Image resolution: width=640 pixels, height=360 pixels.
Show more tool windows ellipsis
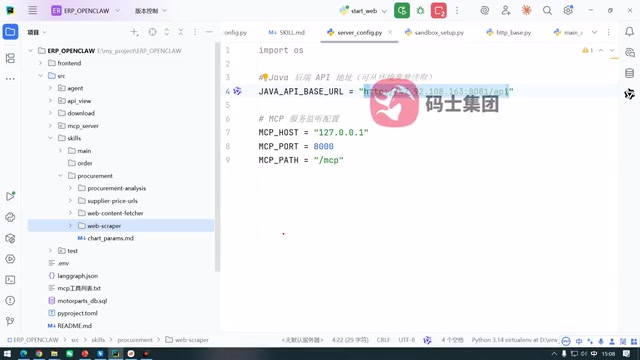coord(10,78)
